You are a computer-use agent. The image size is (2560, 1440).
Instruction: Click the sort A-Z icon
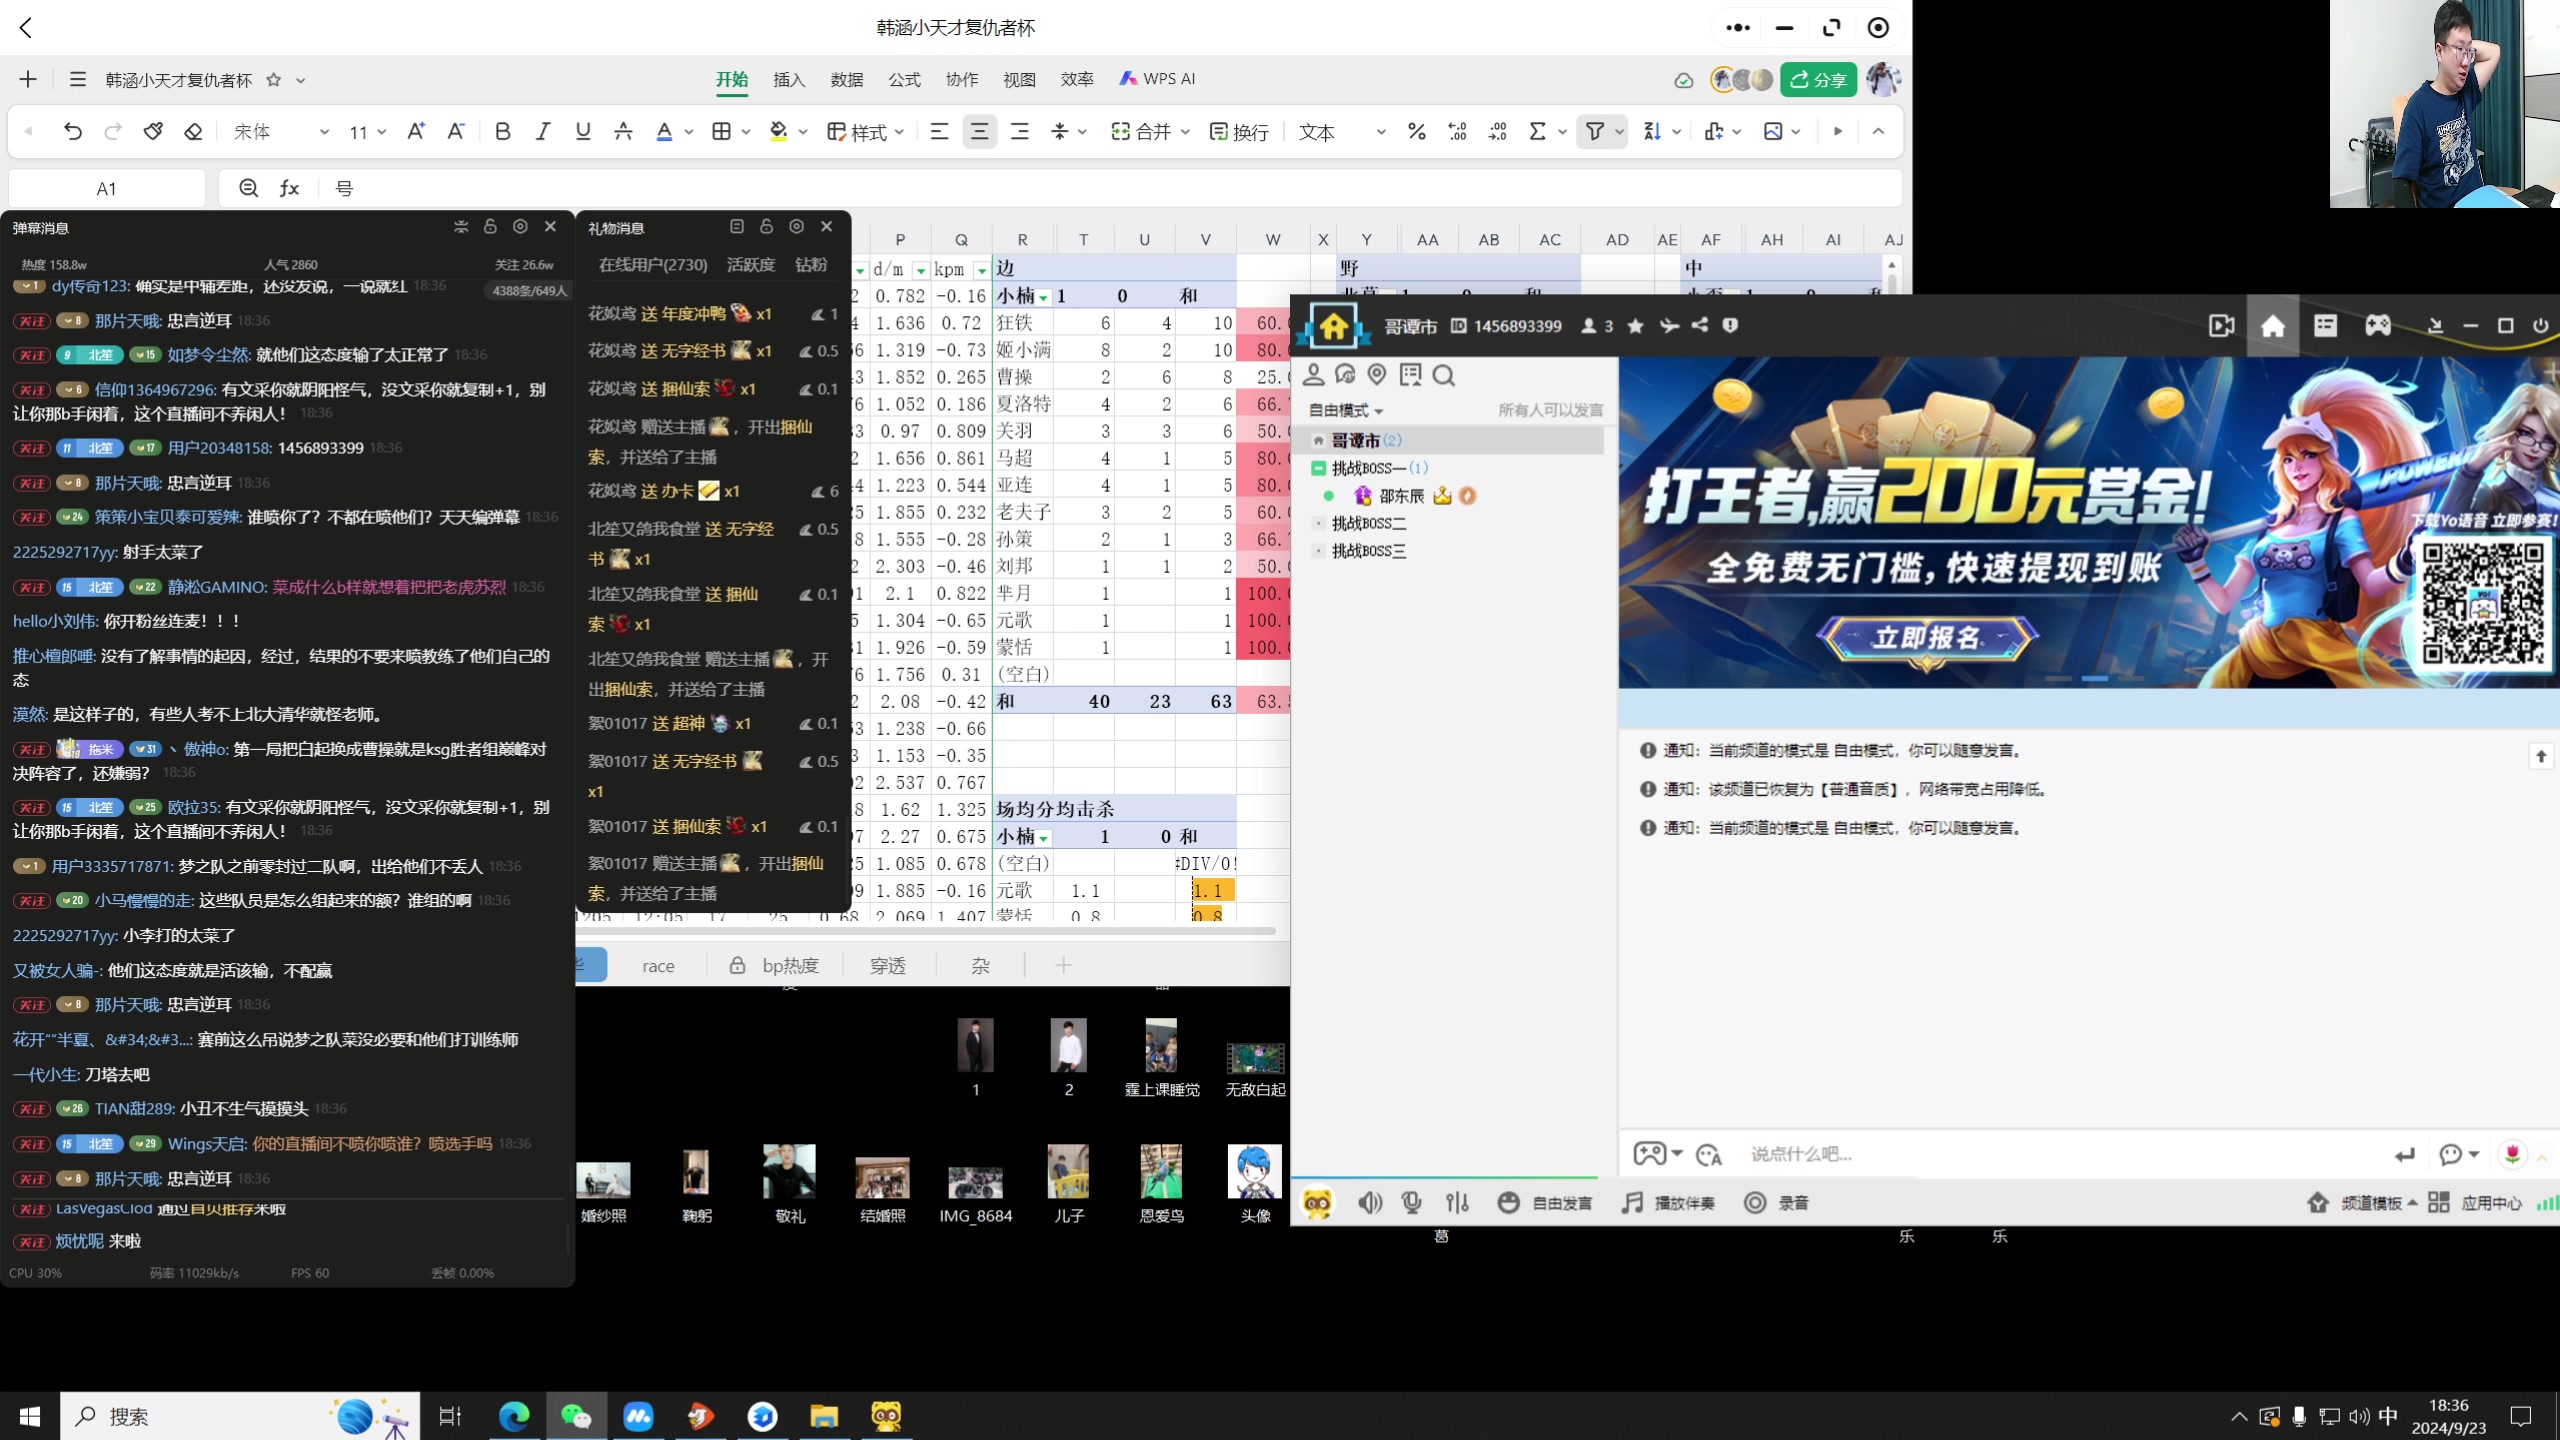click(x=1652, y=131)
